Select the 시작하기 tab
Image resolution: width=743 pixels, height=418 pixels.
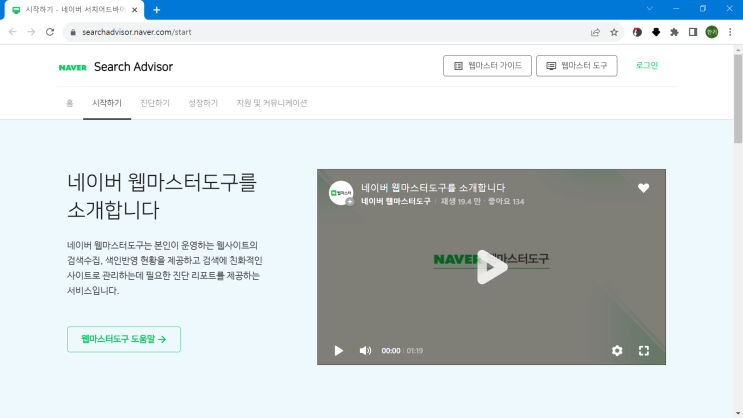coord(107,103)
